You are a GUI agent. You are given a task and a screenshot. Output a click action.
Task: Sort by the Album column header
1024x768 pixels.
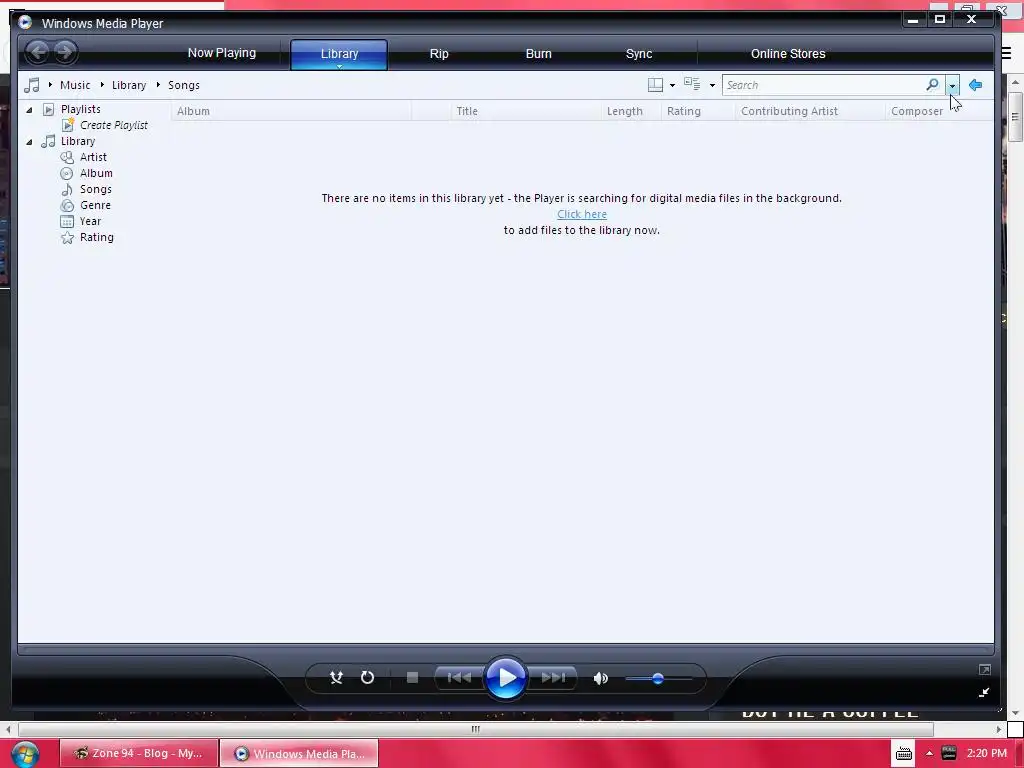tap(291, 111)
